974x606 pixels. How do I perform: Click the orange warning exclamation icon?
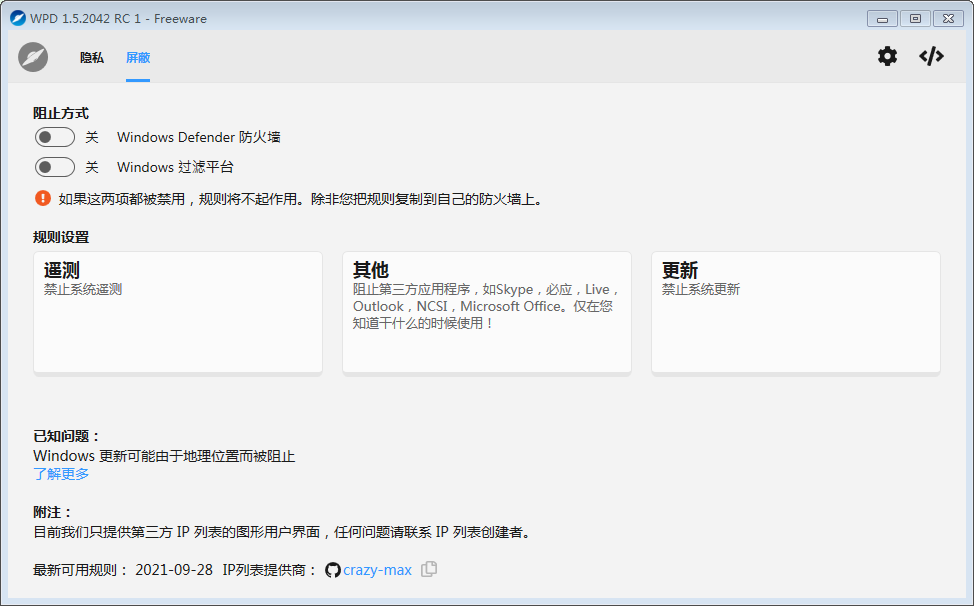pyautogui.click(x=43, y=198)
